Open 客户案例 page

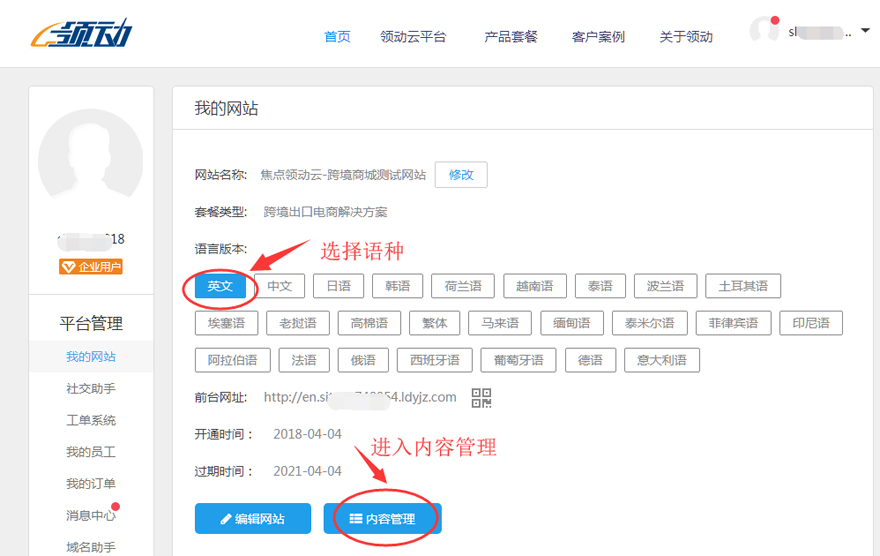pos(598,37)
